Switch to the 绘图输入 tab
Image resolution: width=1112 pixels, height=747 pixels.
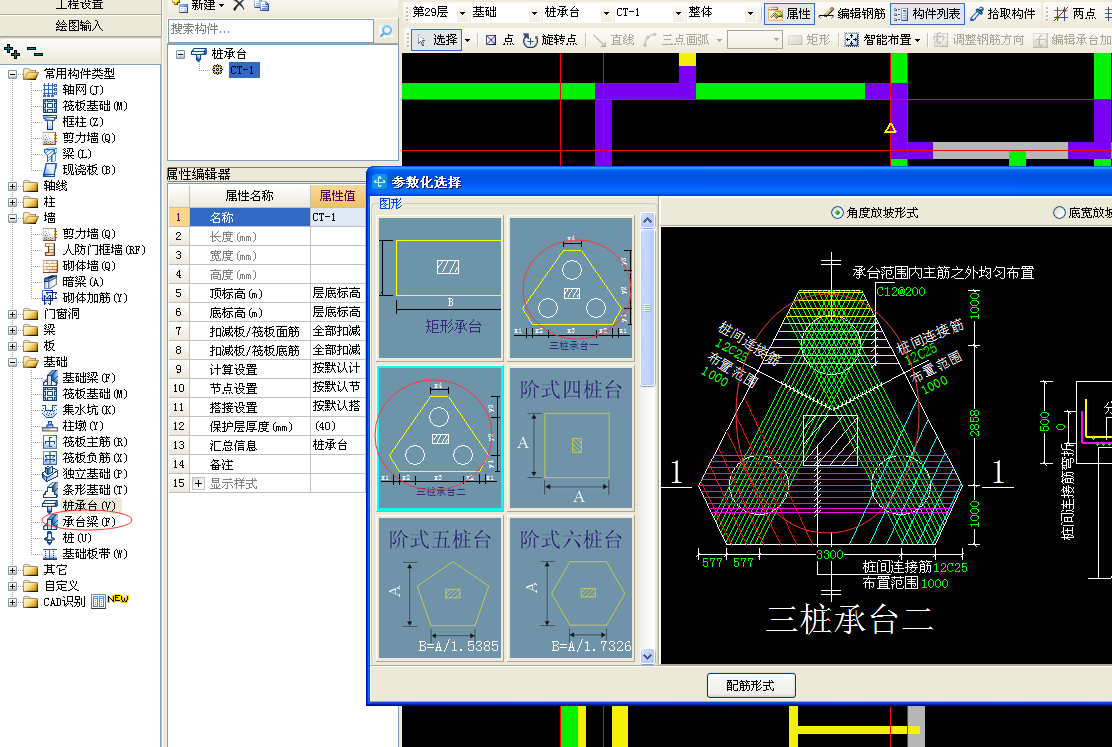(79, 26)
